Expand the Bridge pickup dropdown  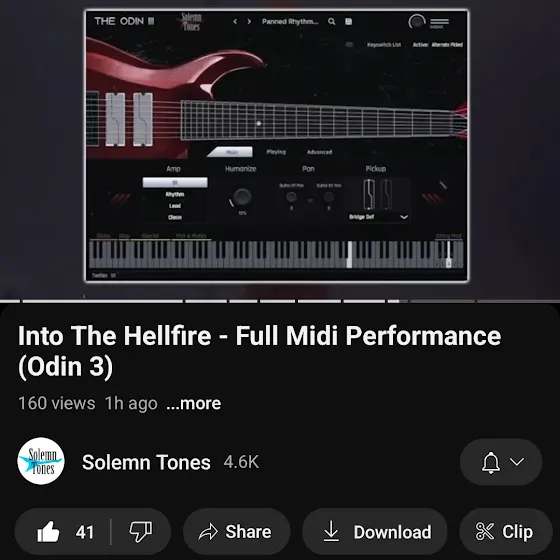tap(379, 217)
